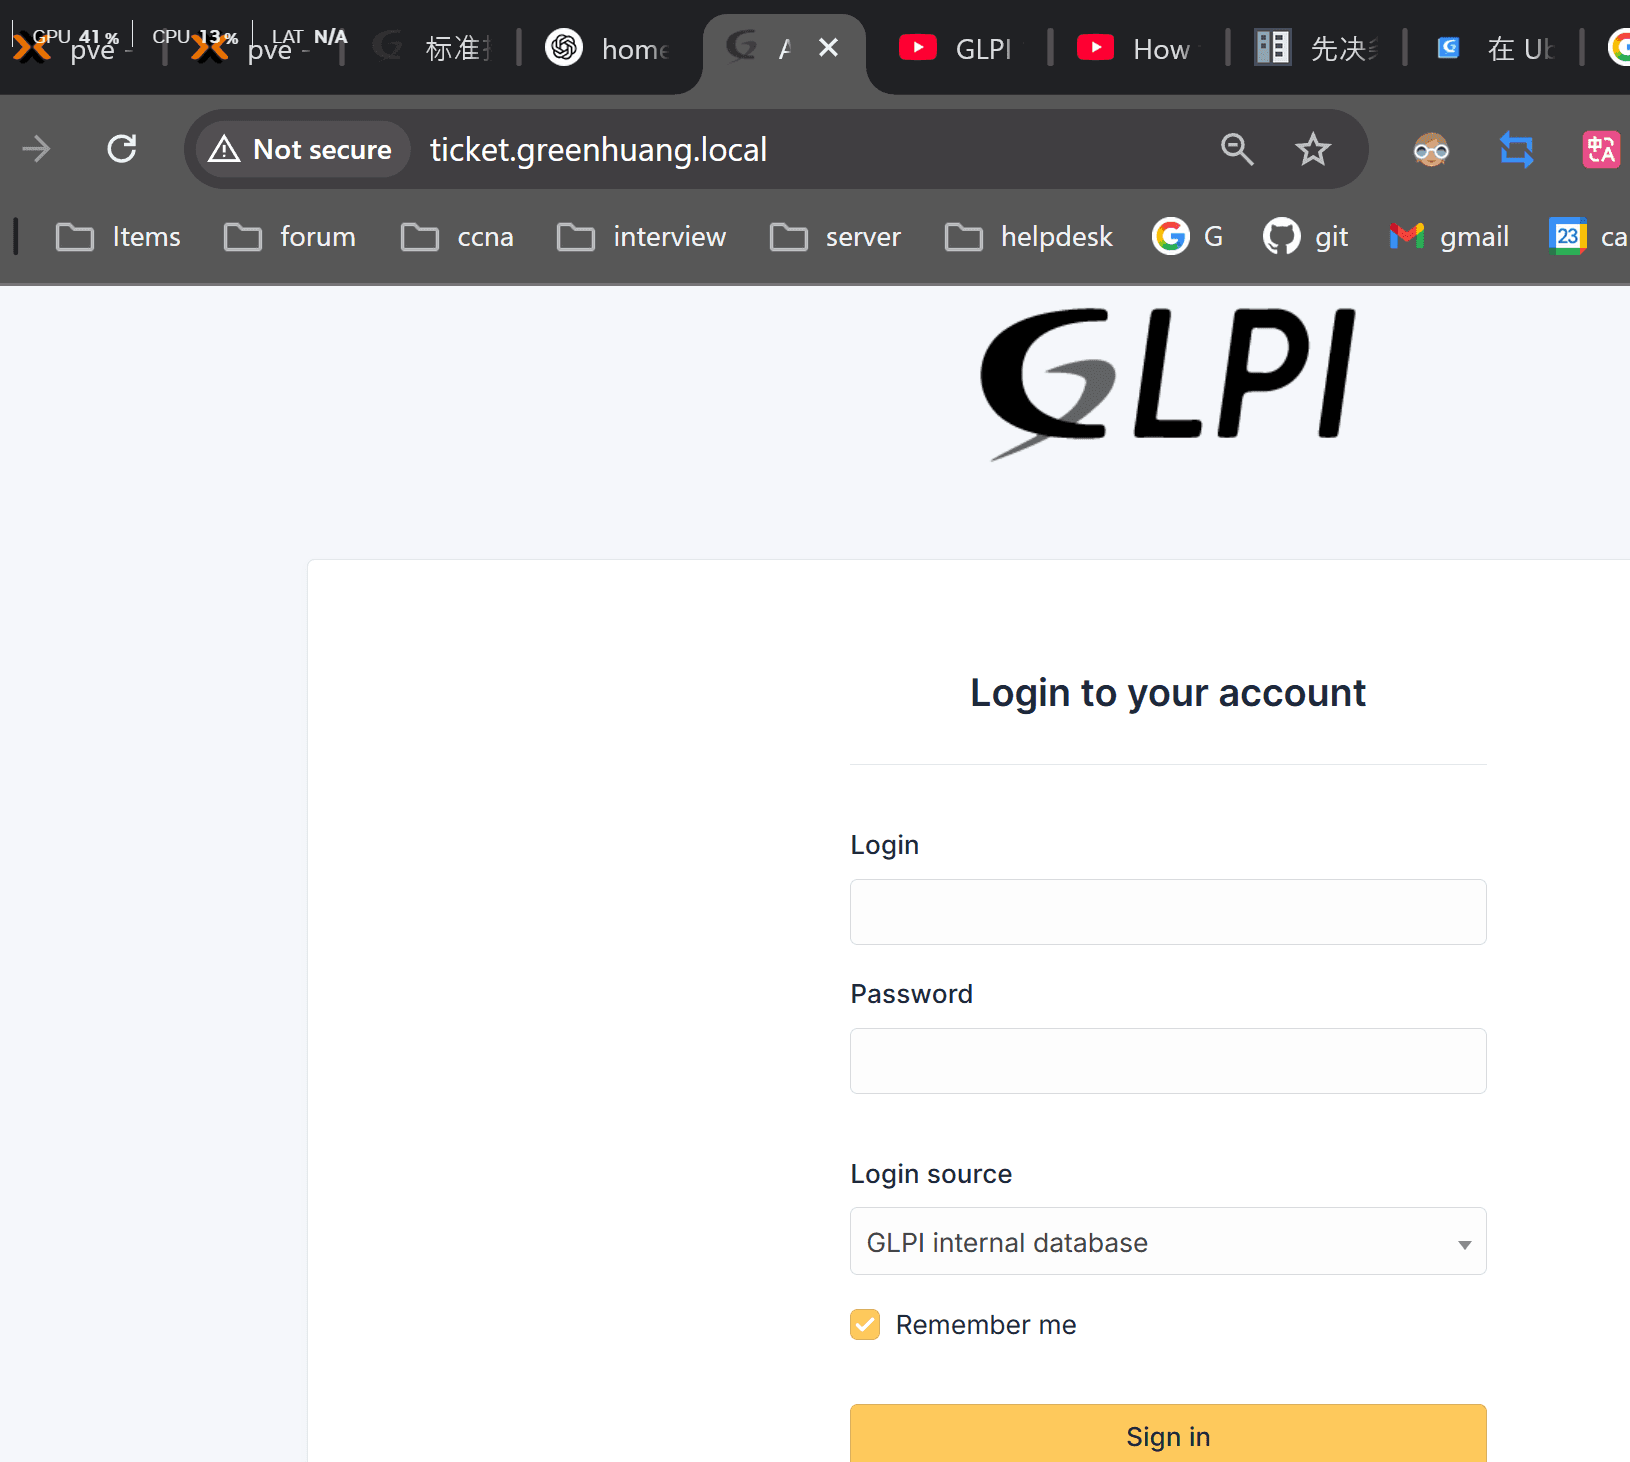Switch to the ChatGPT home tab
This screenshot has height=1462, width=1630.
coord(608,47)
